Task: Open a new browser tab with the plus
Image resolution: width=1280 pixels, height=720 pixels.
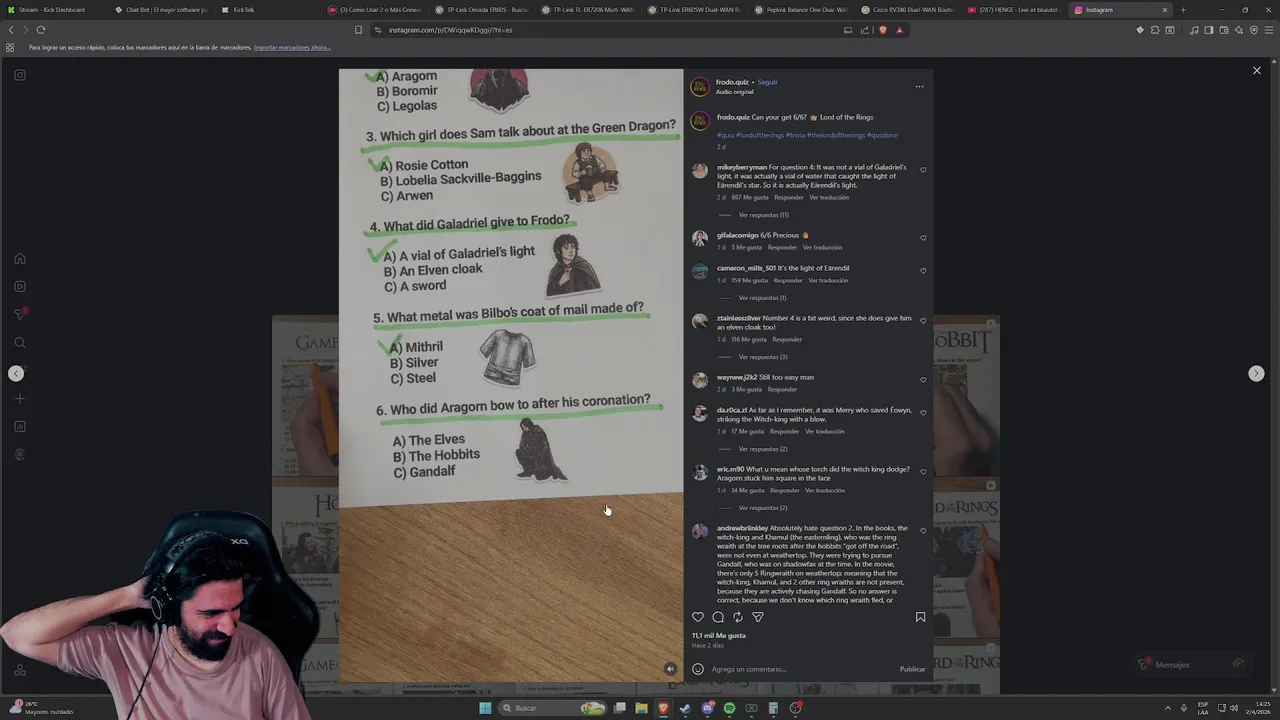Action: pyautogui.click(x=1183, y=10)
